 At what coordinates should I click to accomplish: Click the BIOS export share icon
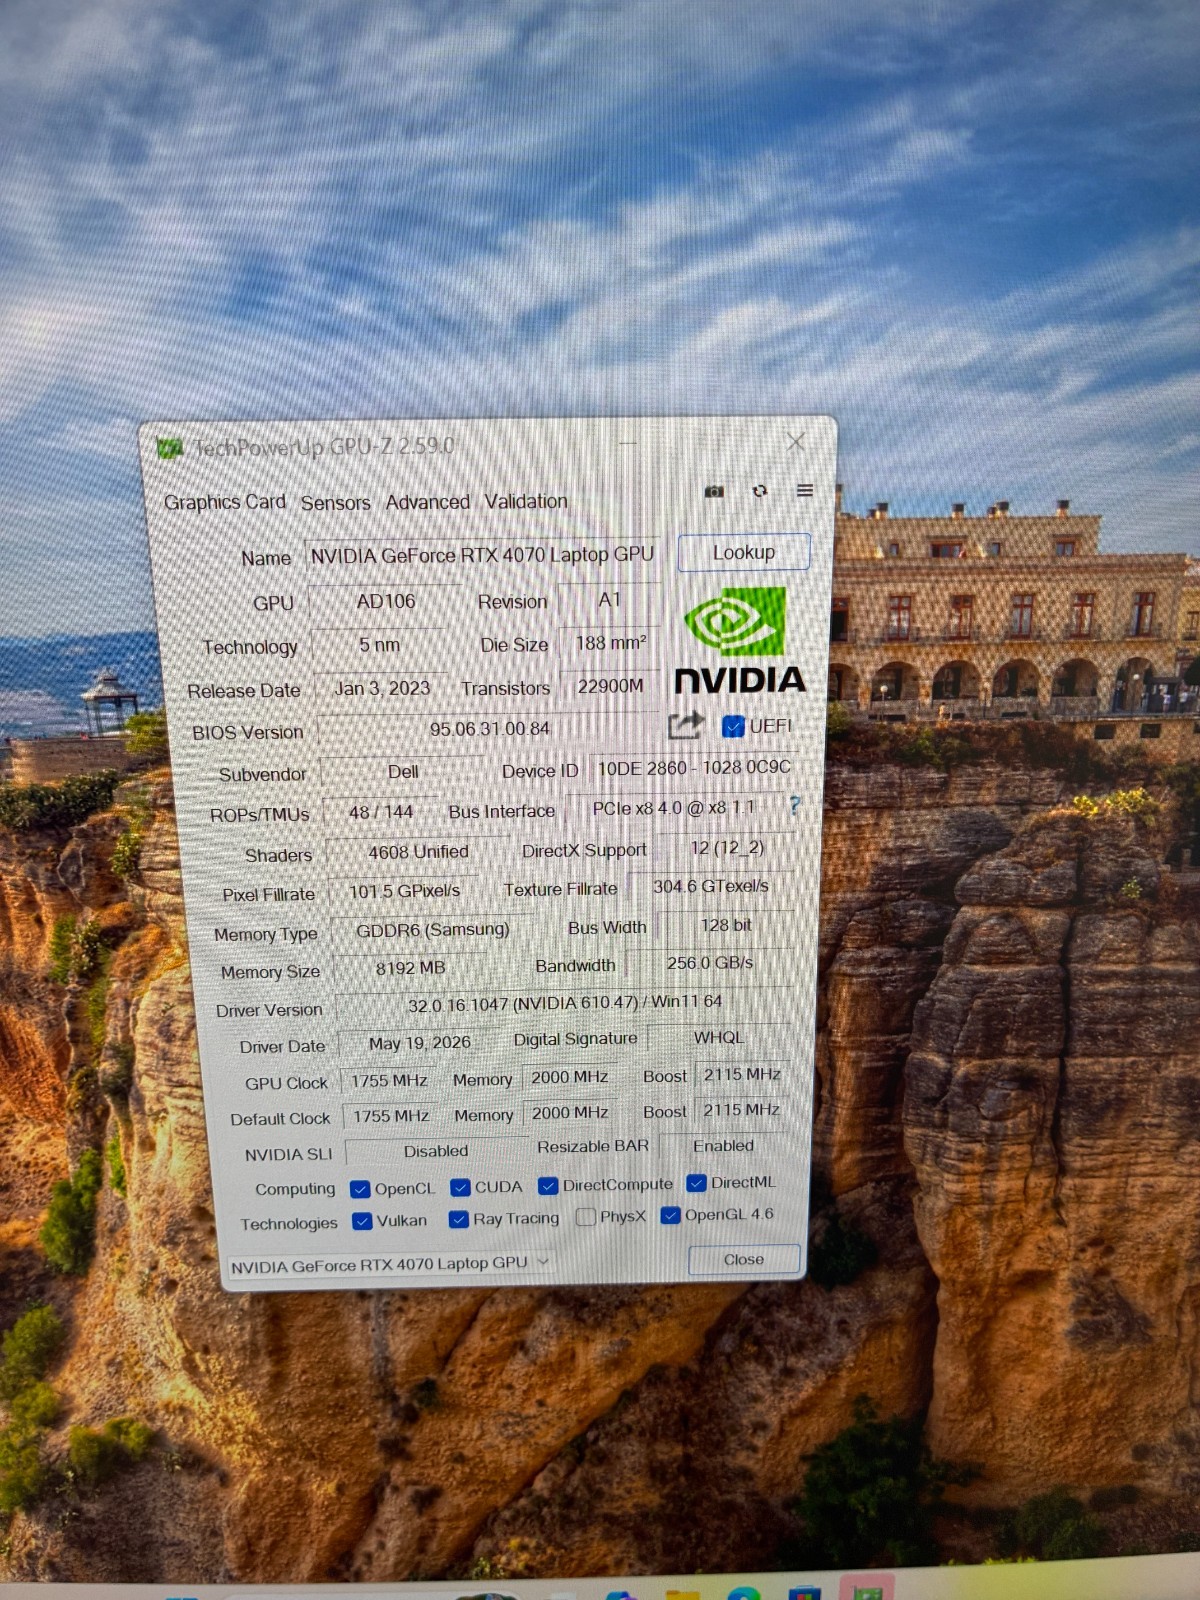pos(686,725)
